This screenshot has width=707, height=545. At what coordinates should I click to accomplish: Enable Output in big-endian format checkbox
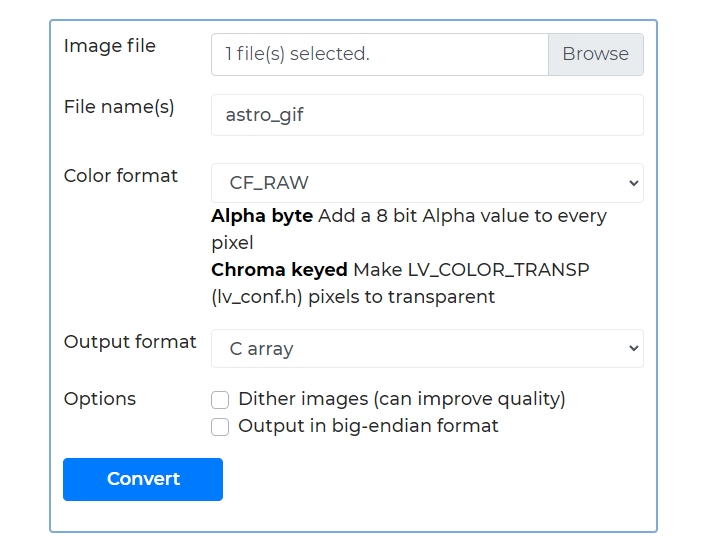(220, 427)
